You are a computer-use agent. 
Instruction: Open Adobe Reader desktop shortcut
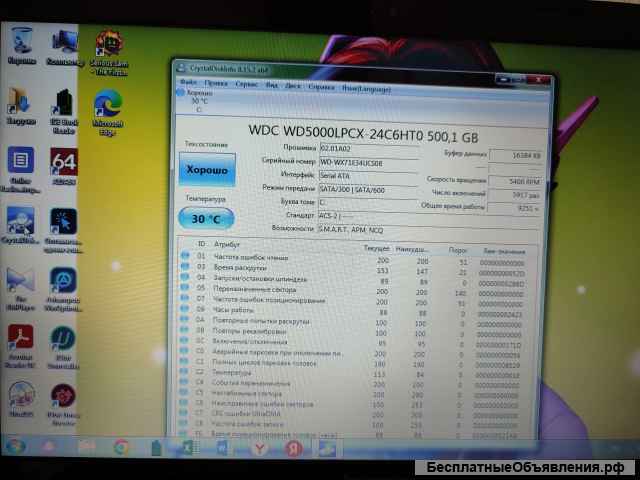coord(20,342)
